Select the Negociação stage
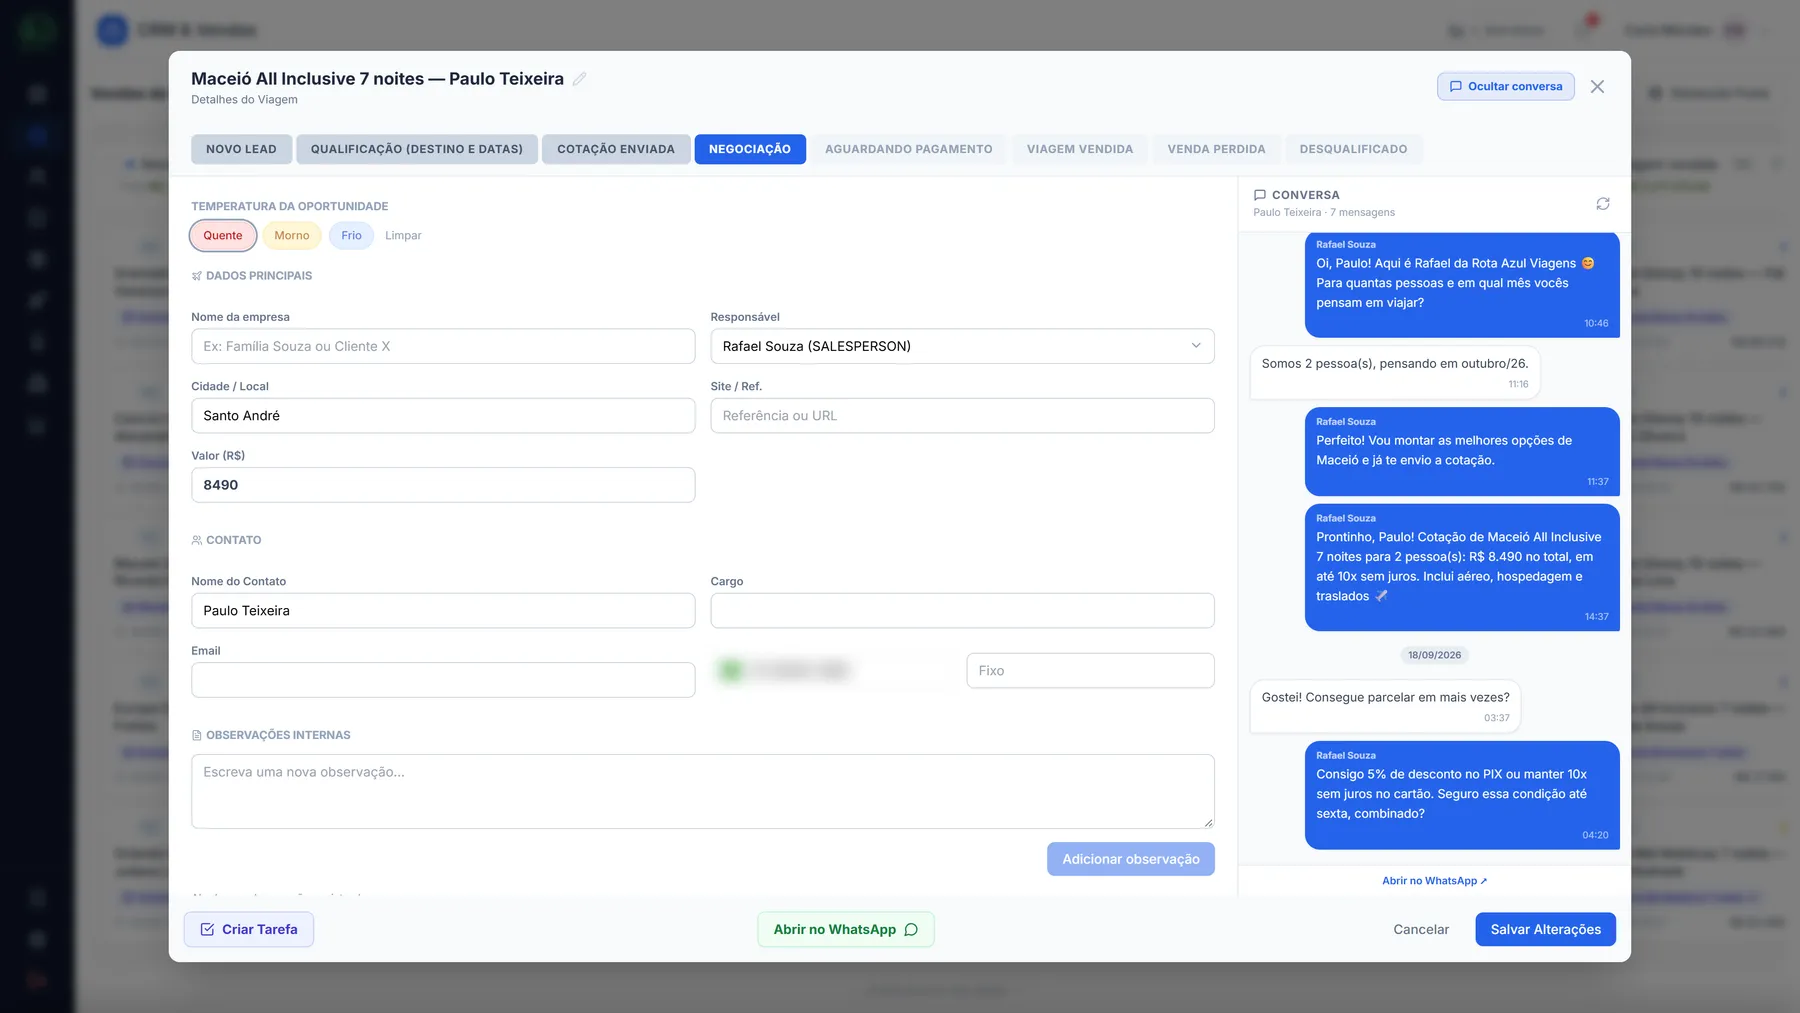This screenshot has height=1013, width=1800. [750, 149]
